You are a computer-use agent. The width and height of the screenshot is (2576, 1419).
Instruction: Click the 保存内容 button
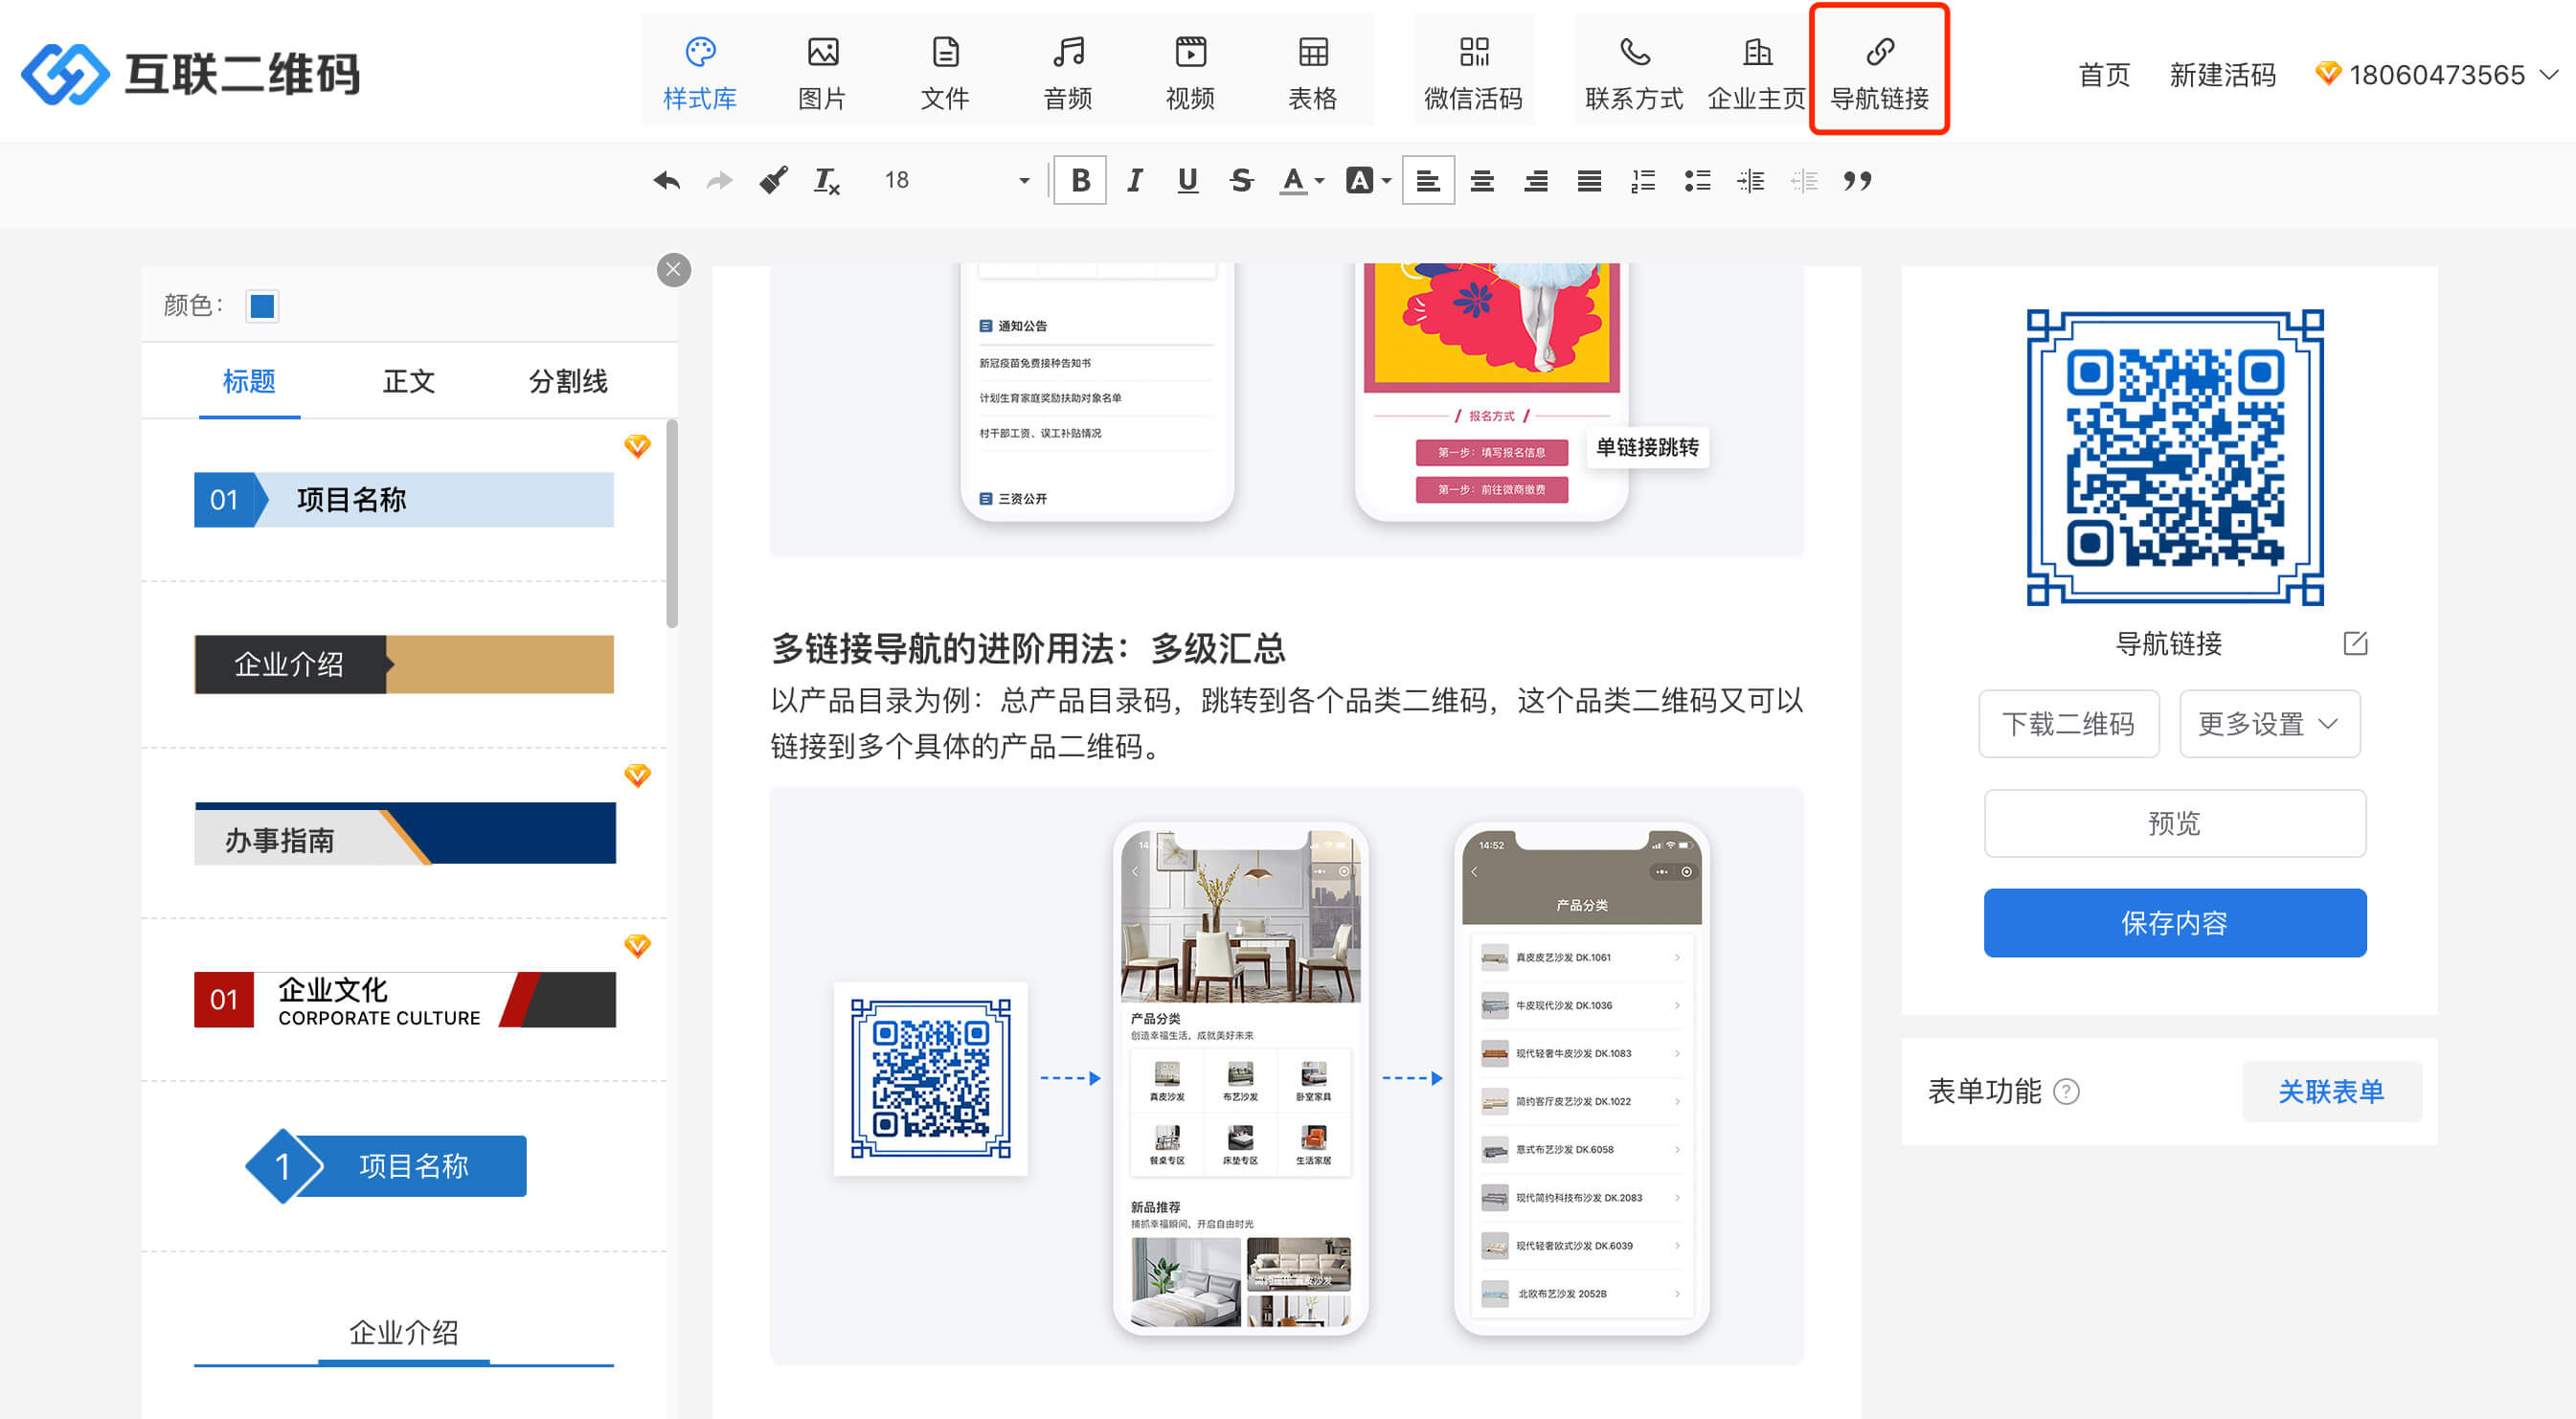(2174, 923)
